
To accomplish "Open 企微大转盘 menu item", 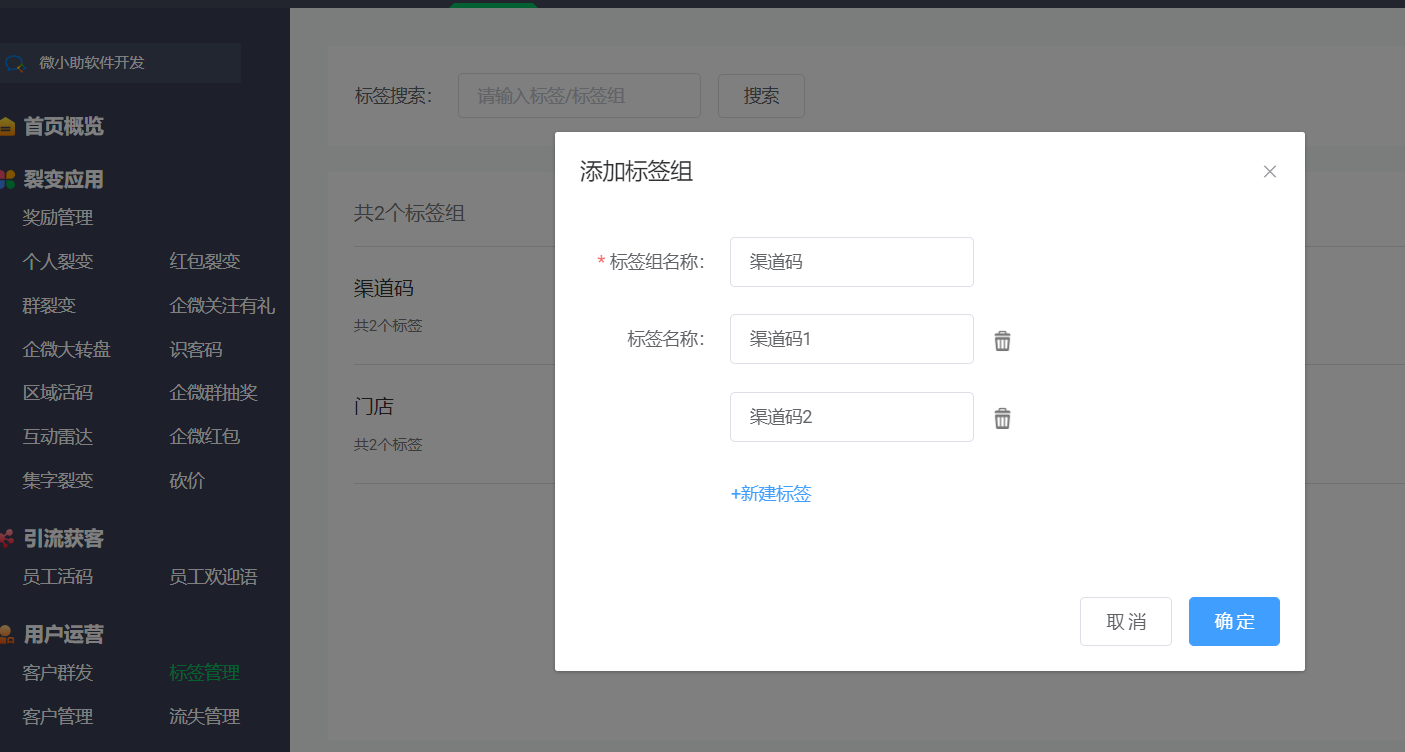I will pyautogui.click(x=67, y=350).
